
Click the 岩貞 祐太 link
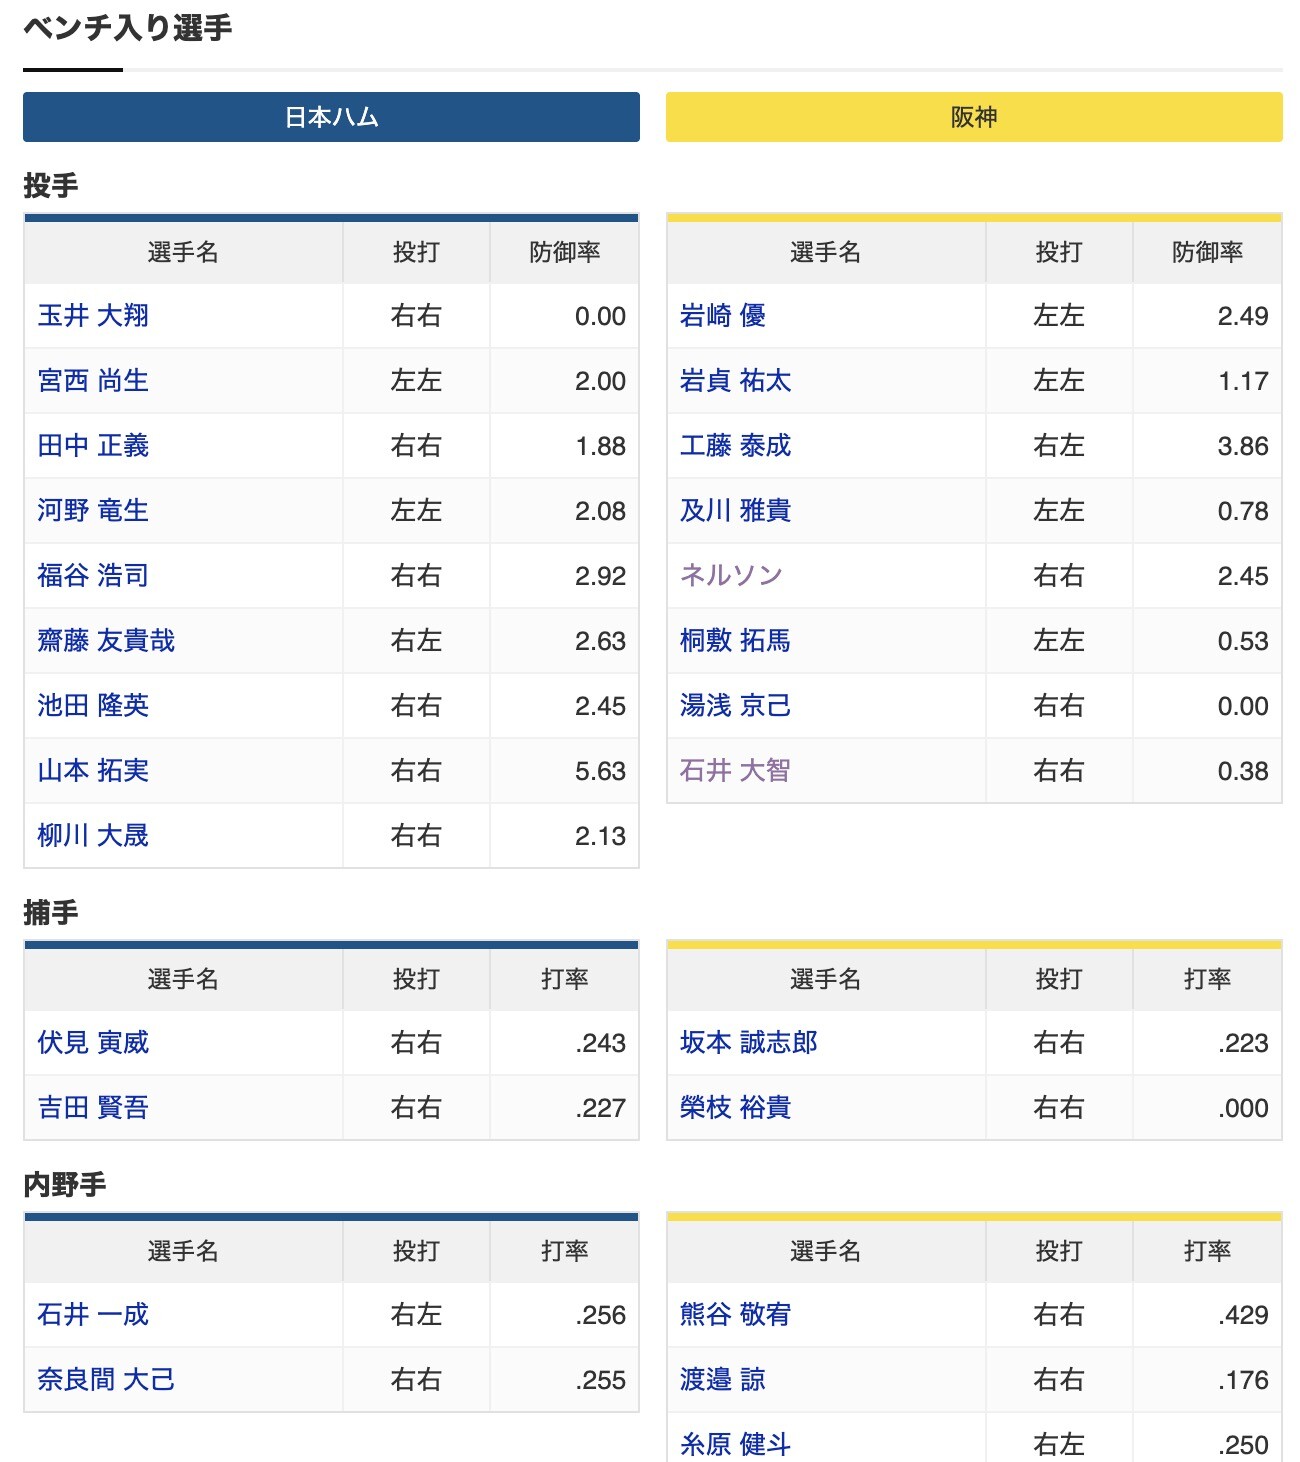coord(736,381)
